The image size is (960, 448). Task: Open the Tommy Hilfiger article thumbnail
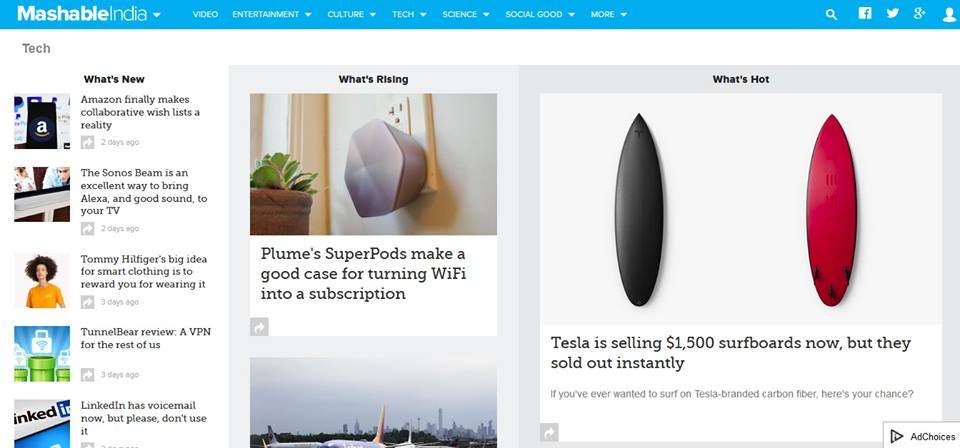[x=42, y=280]
